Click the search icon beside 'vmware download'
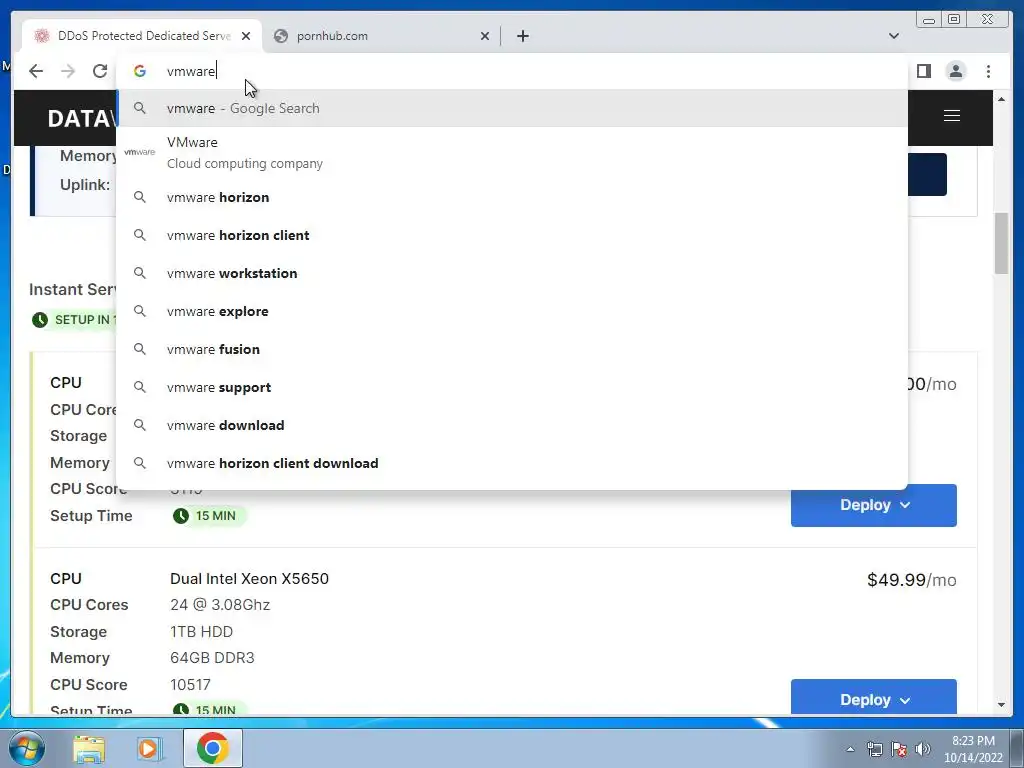The width and height of the screenshot is (1024, 768). (x=140, y=424)
